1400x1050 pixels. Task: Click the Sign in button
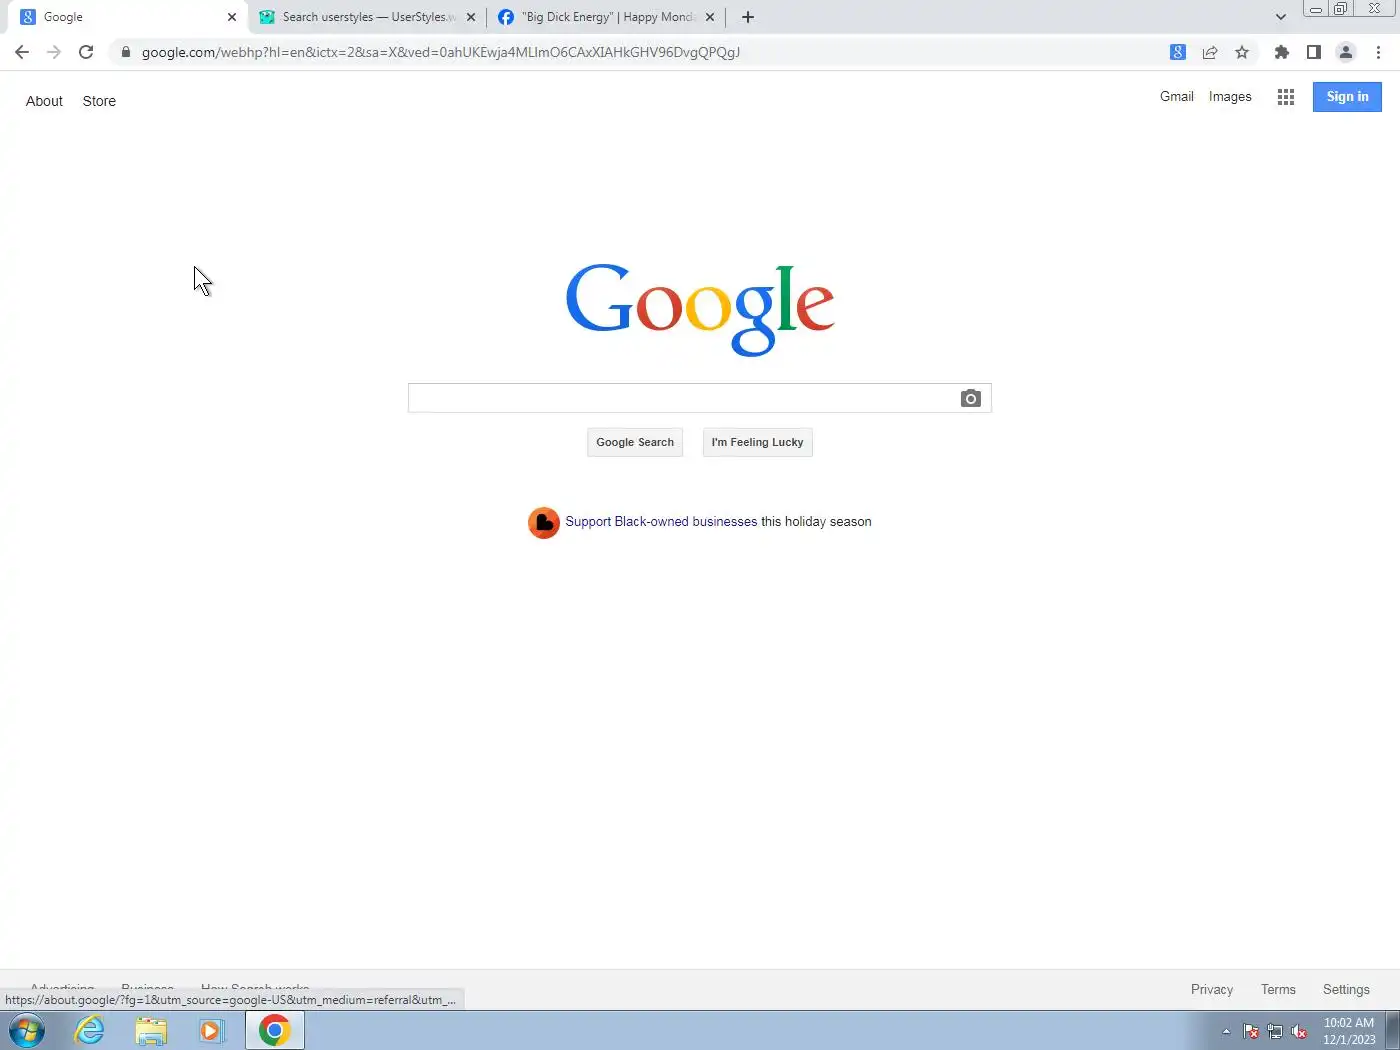[1347, 97]
